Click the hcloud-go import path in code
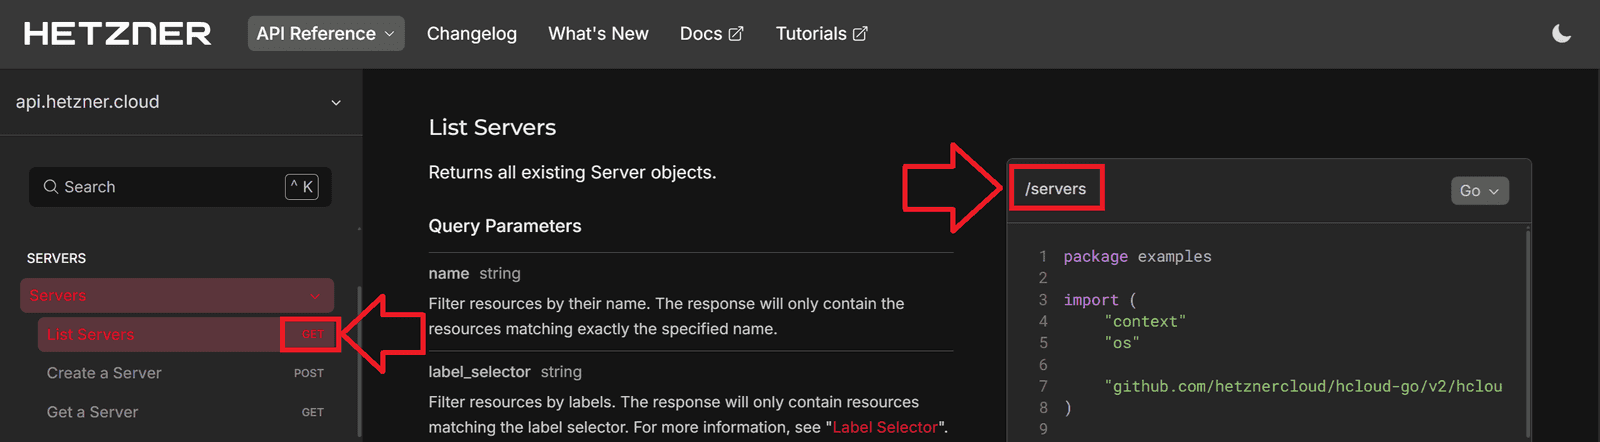The height and width of the screenshot is (442, 1600). pos(1303,386)
